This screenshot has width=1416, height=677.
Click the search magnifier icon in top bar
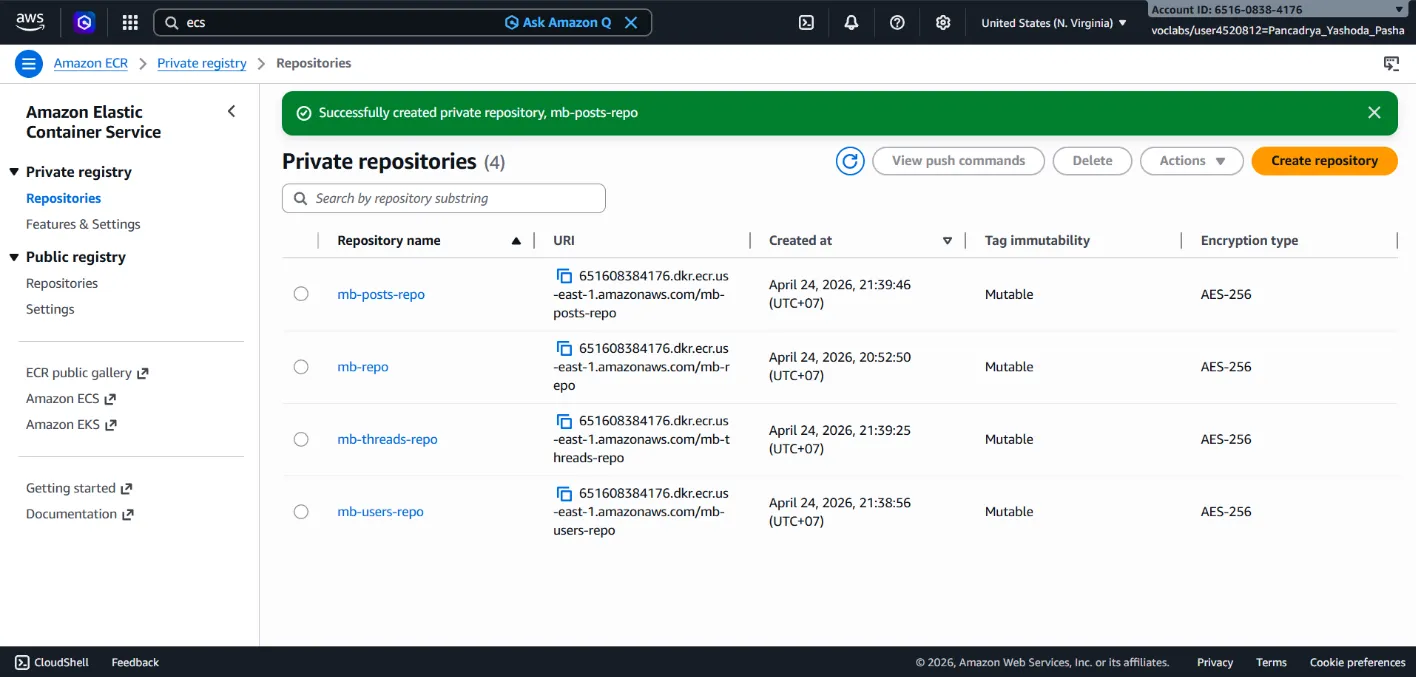click(171, 22)
